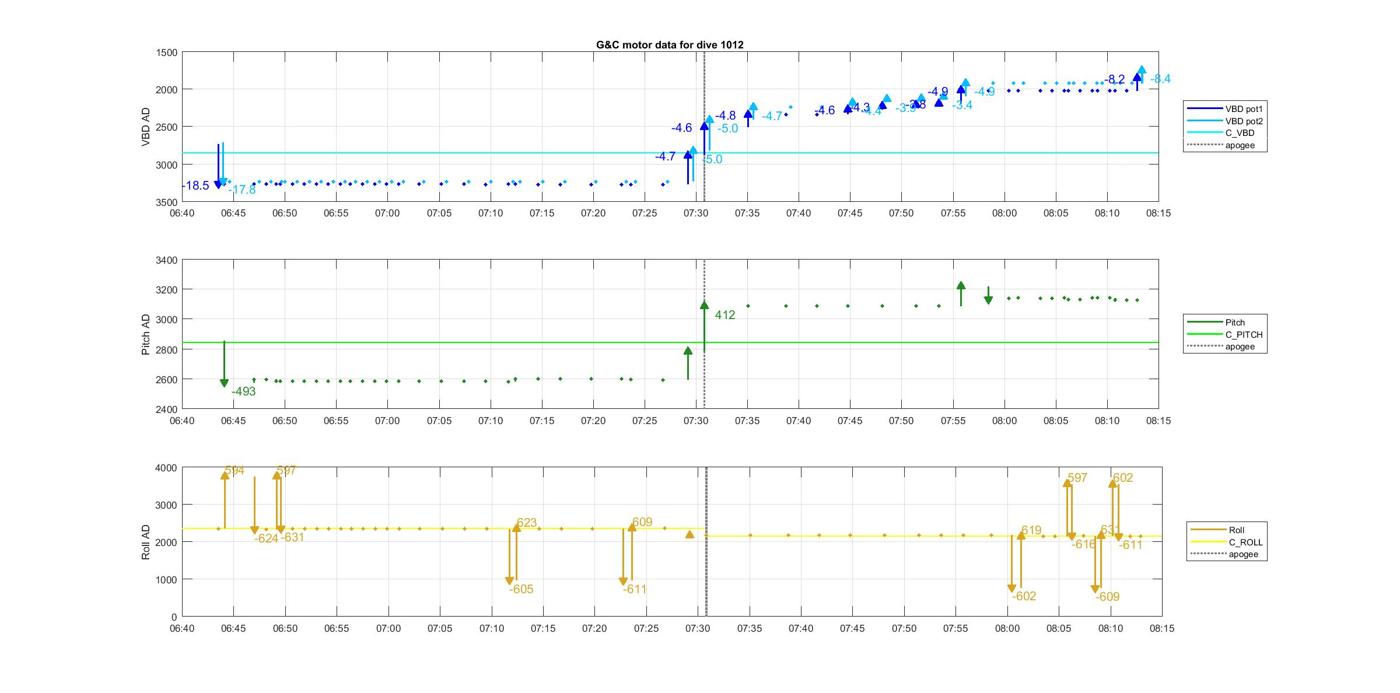This screenshot has height=693, width=1400.
Task: Click the "3400" tick on the Pitch axis
Action: pyautogui.click(x=167, y=260)
